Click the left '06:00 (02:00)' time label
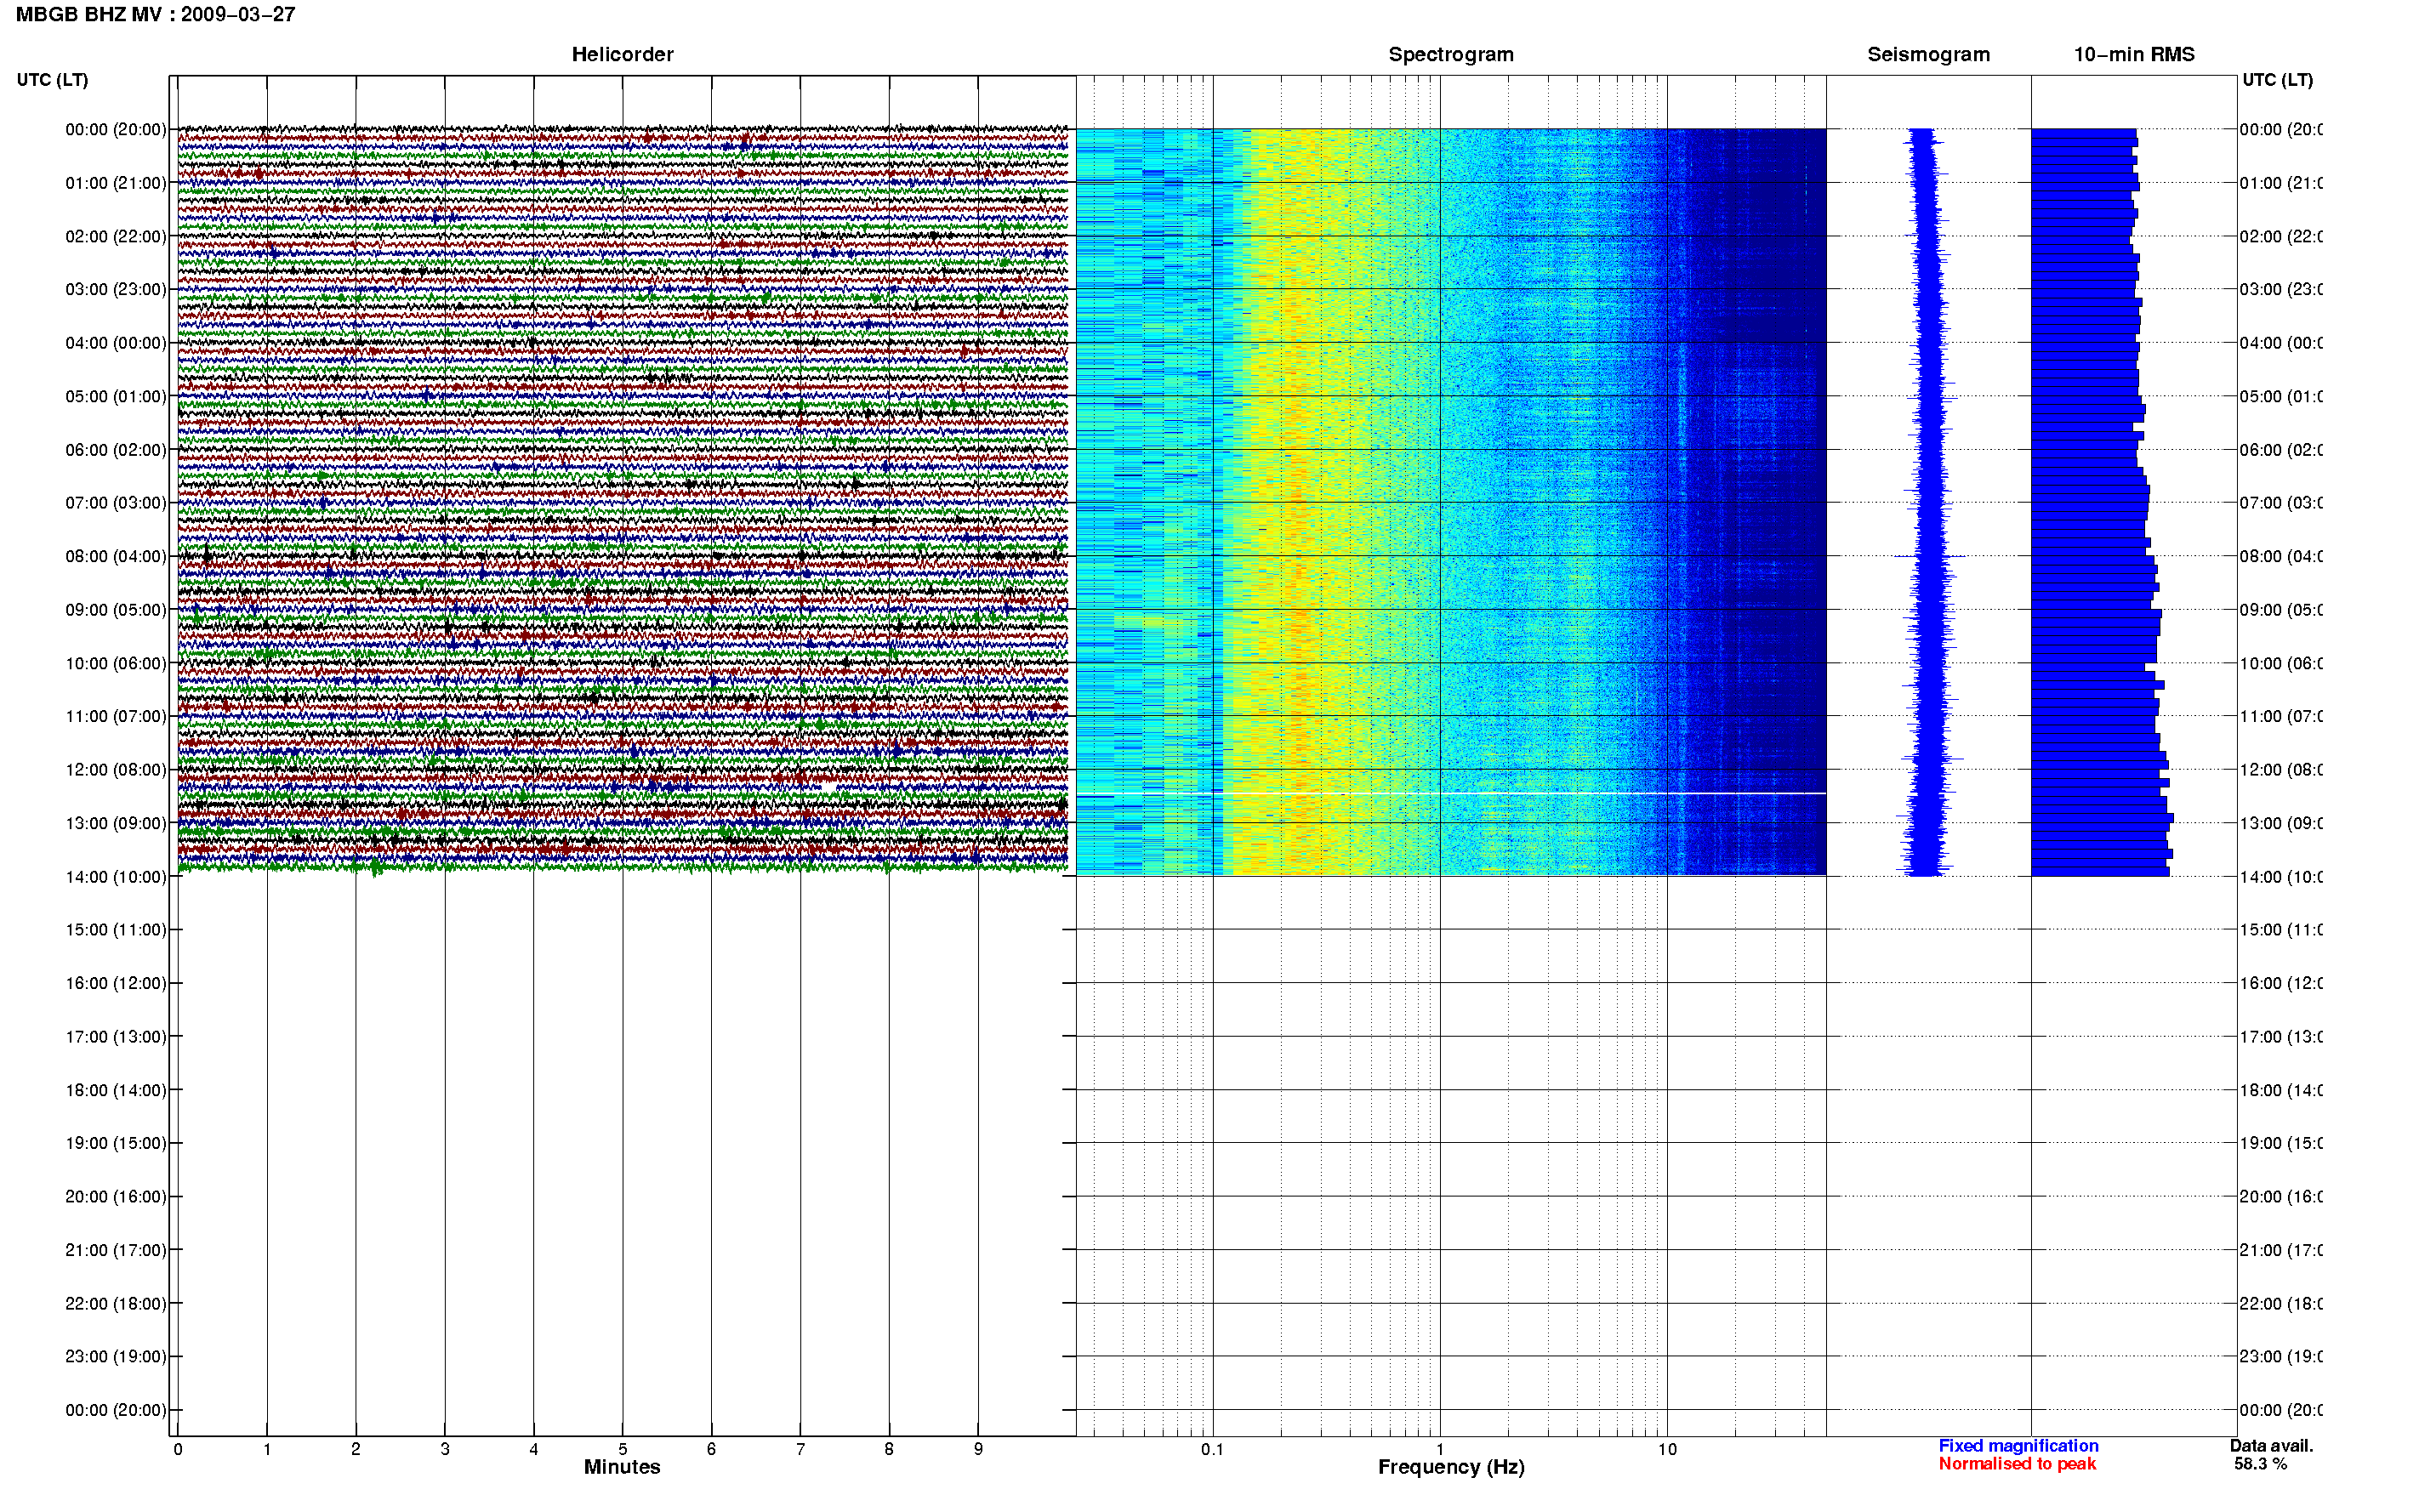 click(x=116, y=450)
